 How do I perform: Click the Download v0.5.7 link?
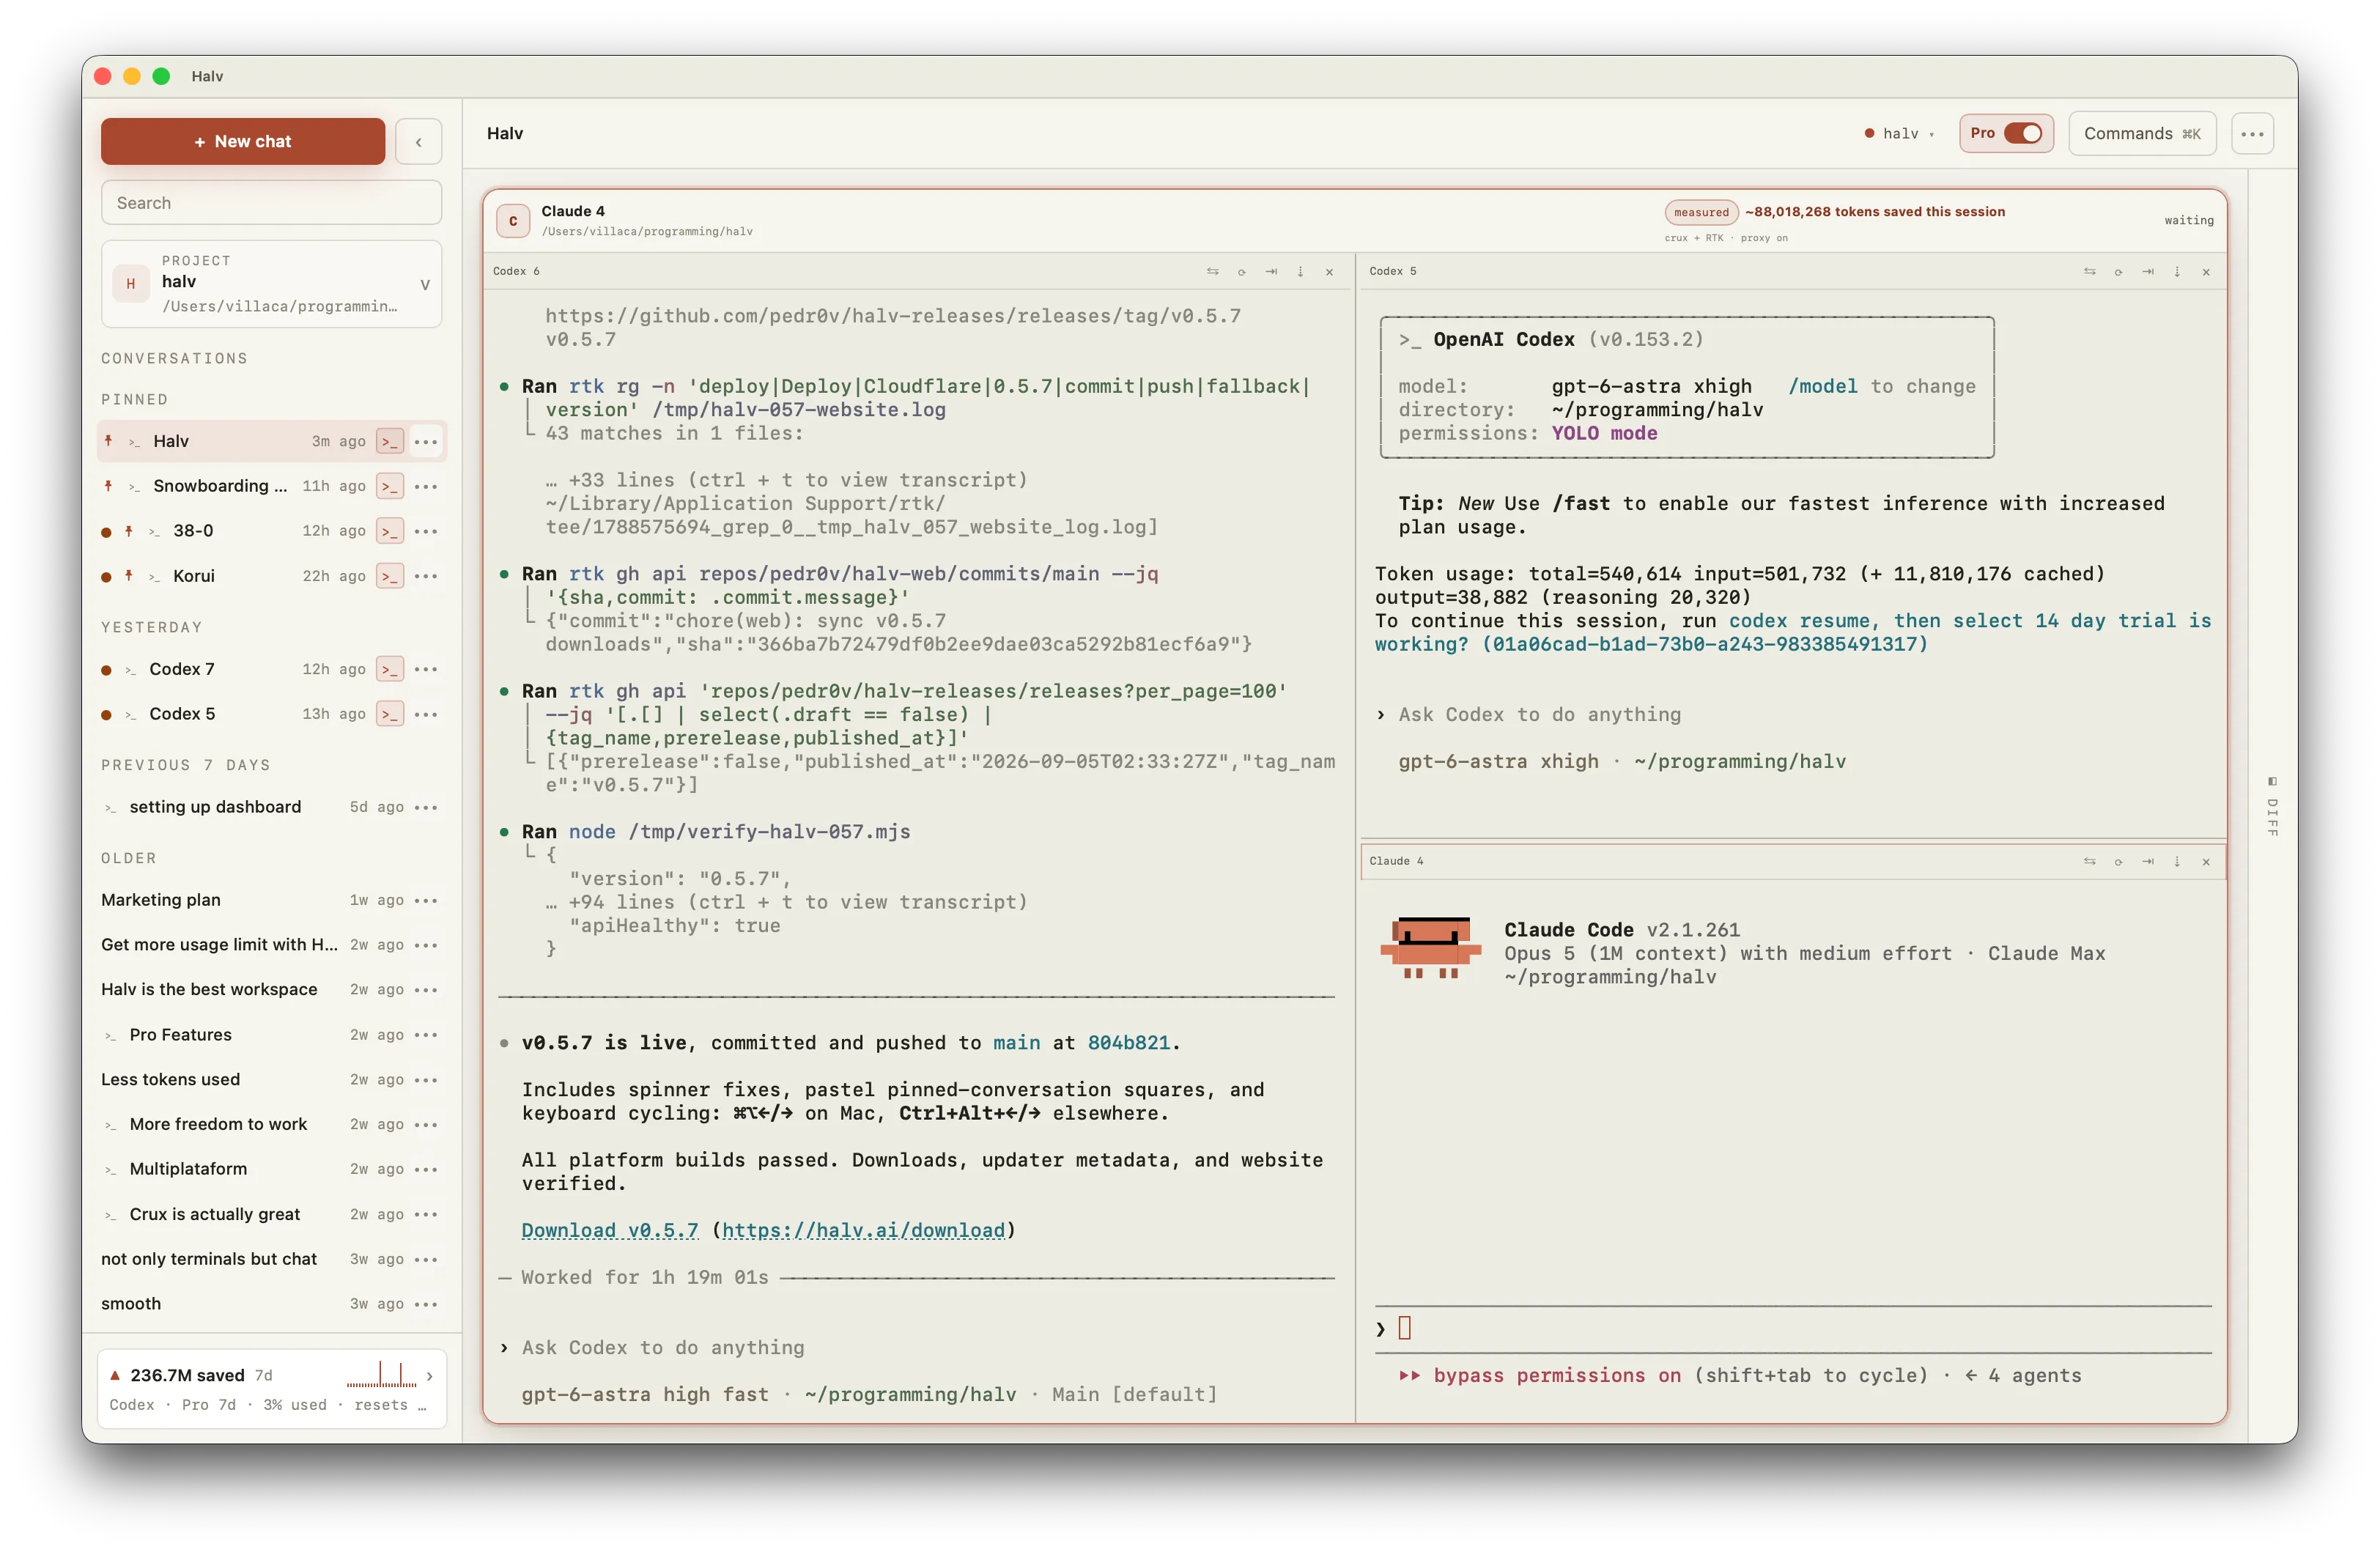tap(610, 1230)
